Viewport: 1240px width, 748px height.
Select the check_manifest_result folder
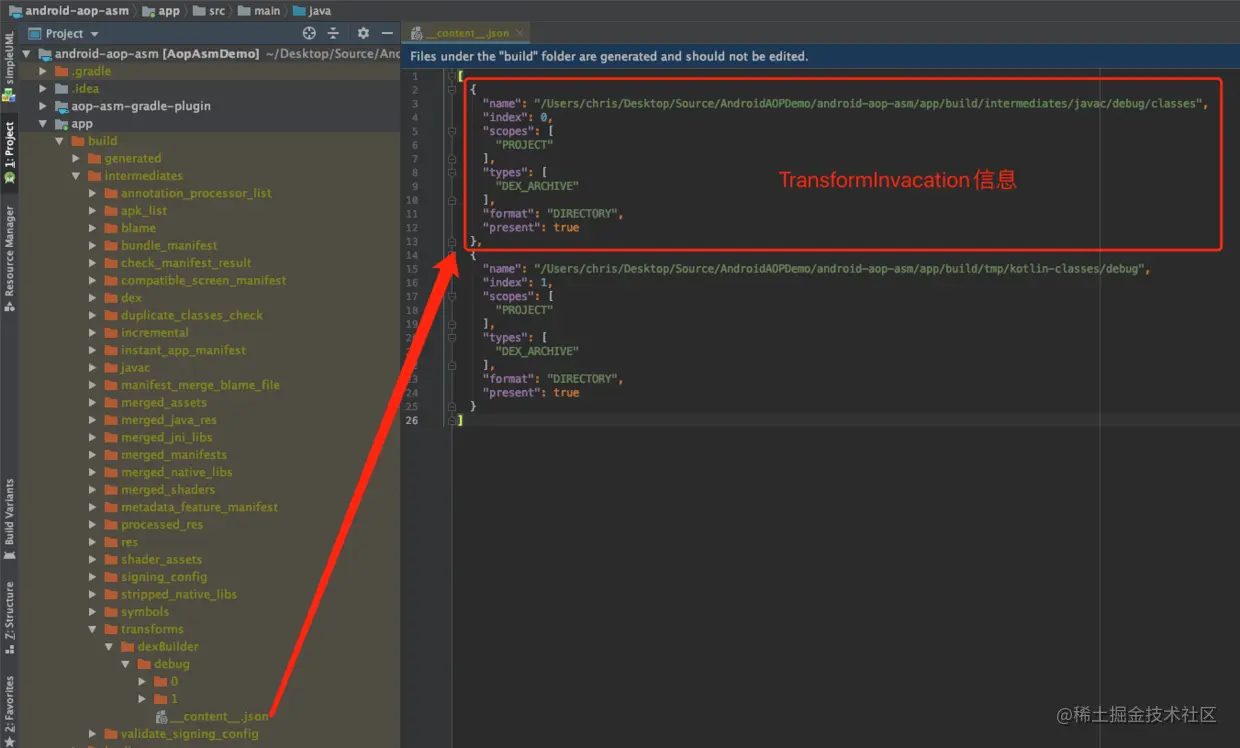point(177,263)
